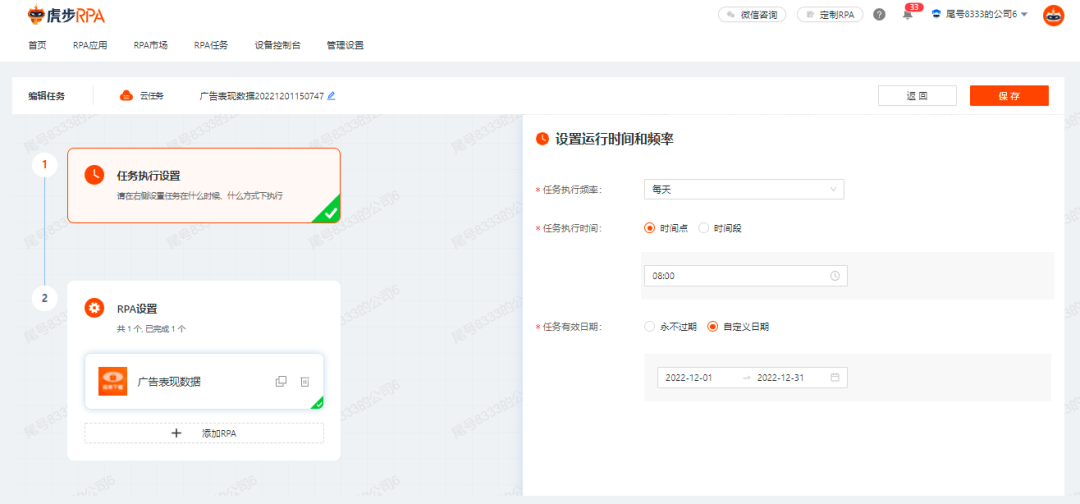Click the 添加RPA button
Viewport: 1080px width, 504px height.
point(204,433)
